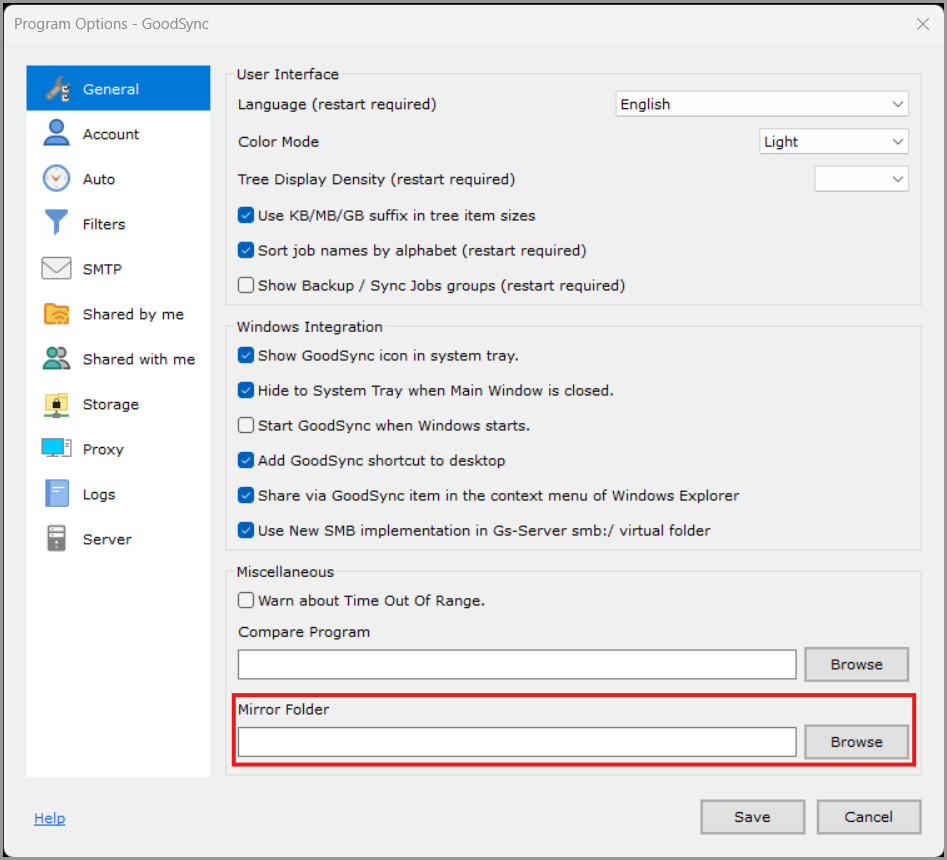Click the Server tower icon
The width and height of the screenshot is (947, 860).
coord(56,538)
